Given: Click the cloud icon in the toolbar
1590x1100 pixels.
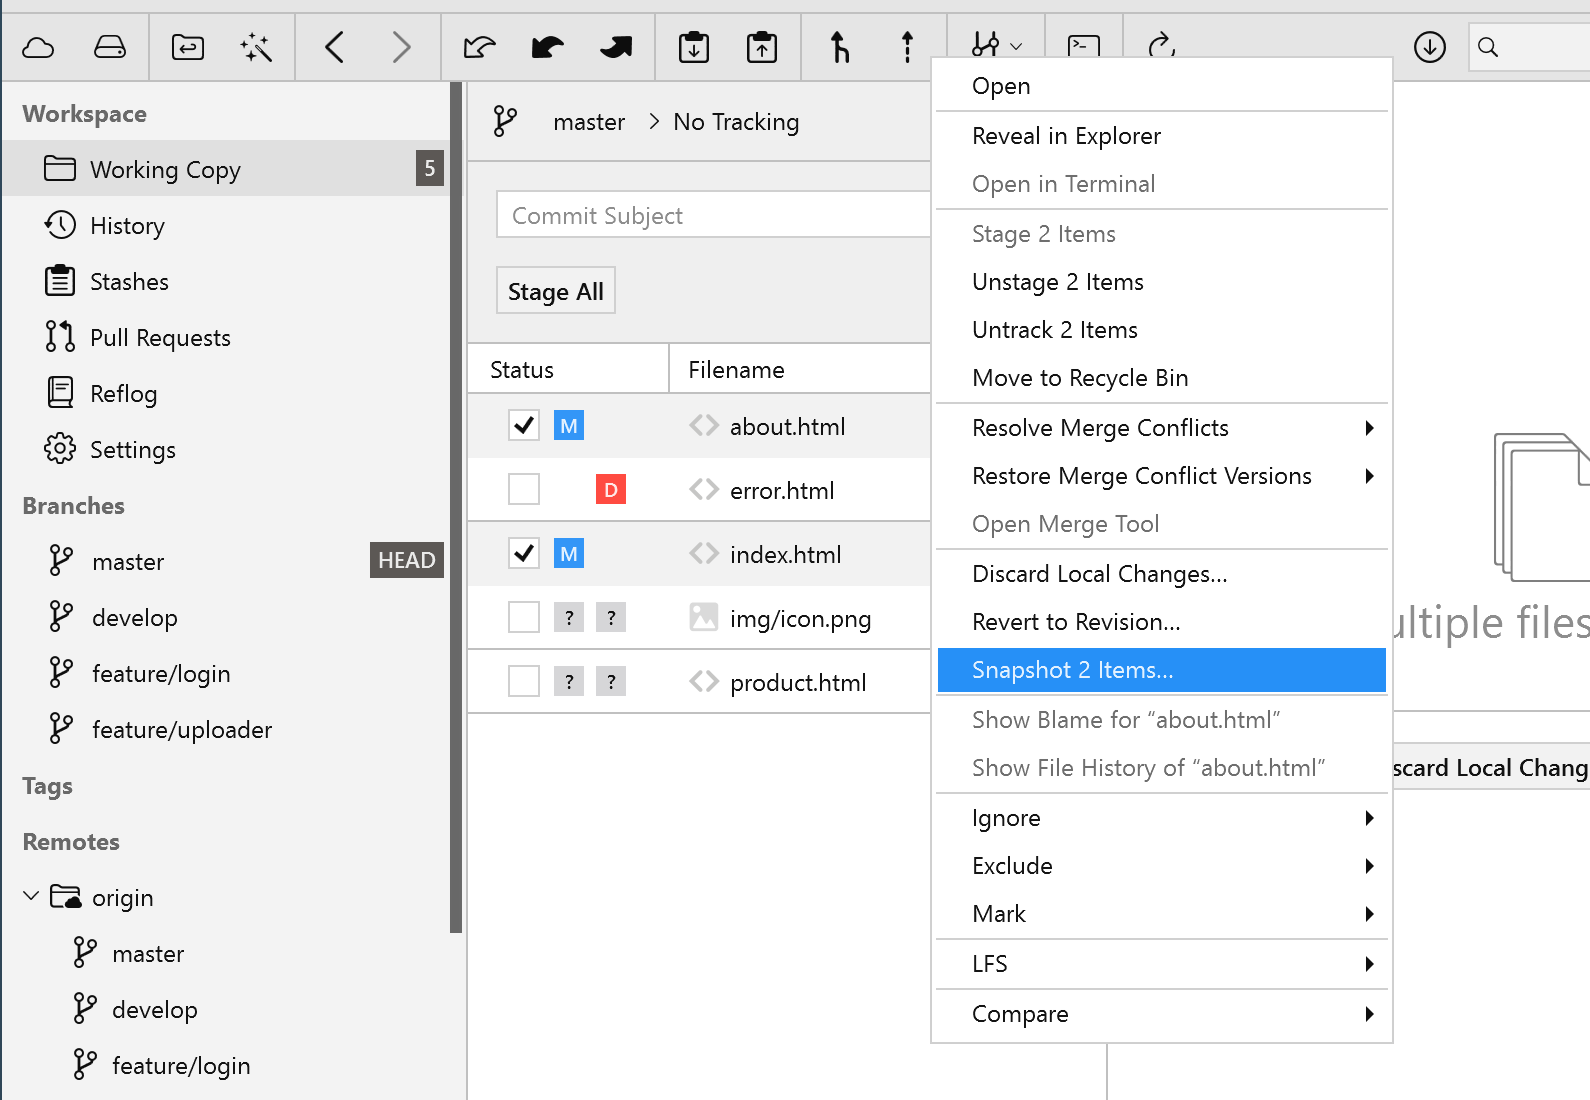Looking at the screenshot, I should click(x=38, y=47).
